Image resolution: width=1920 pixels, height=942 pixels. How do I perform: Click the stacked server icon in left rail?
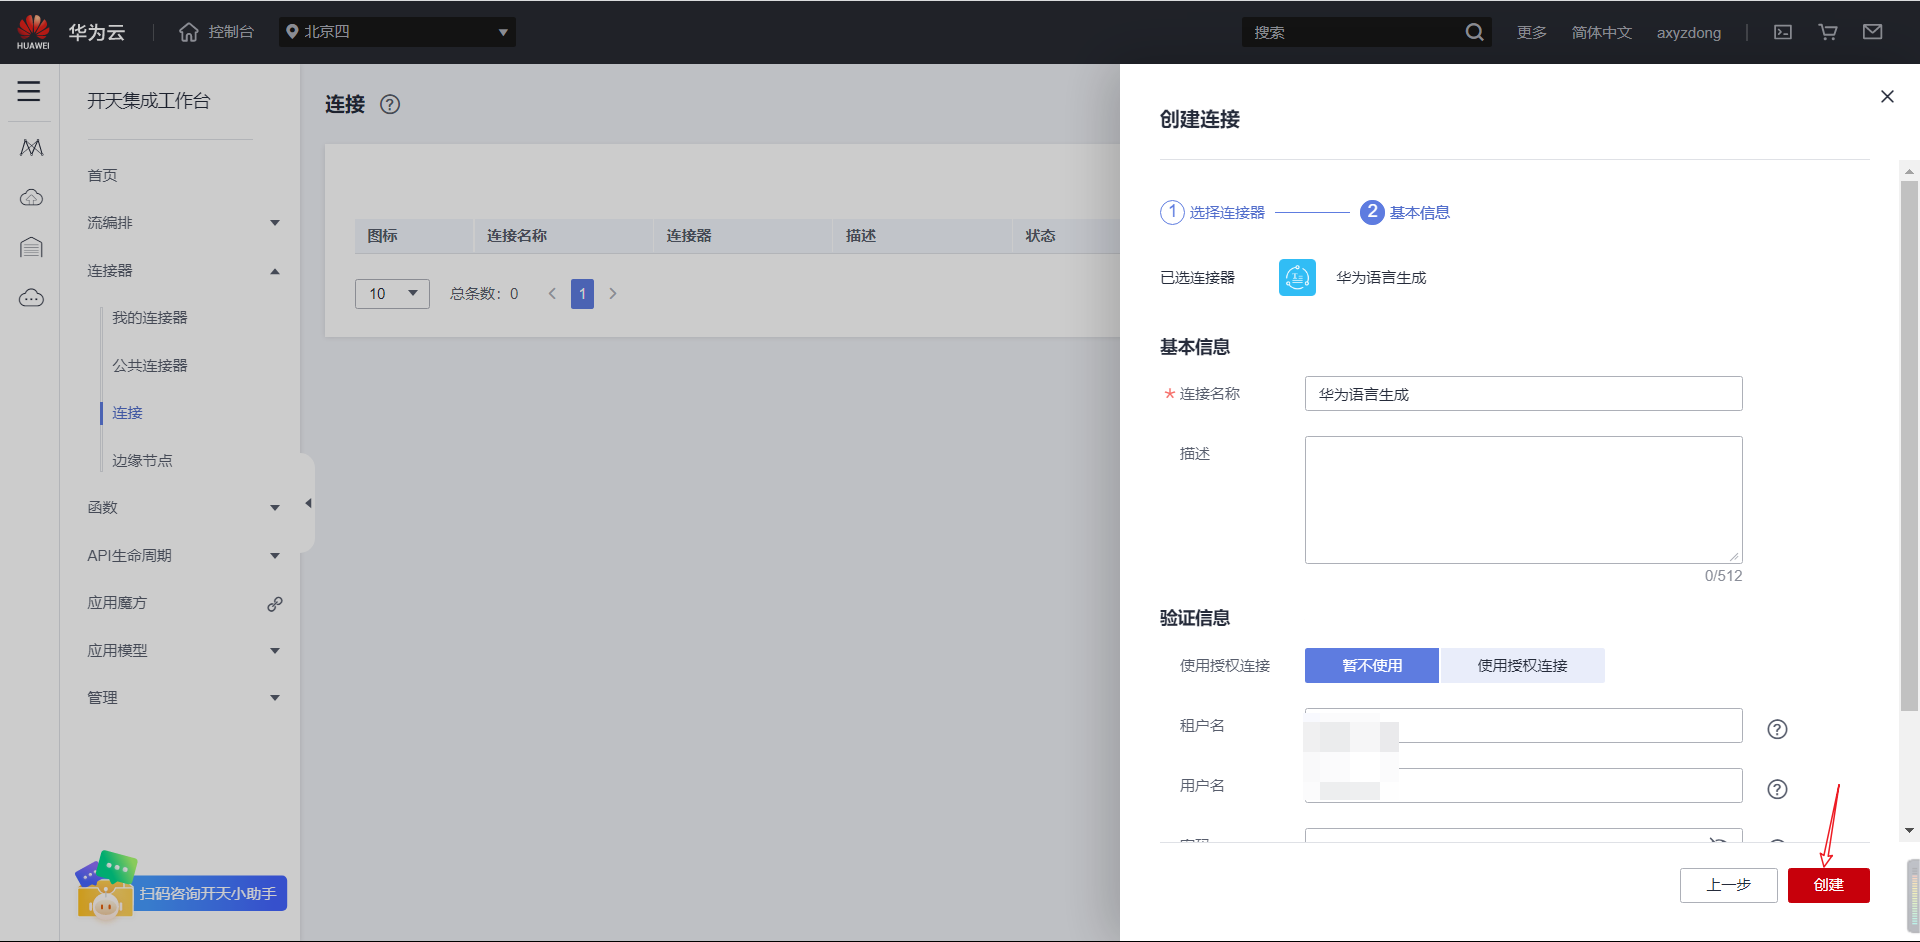(x=31, y=247)
